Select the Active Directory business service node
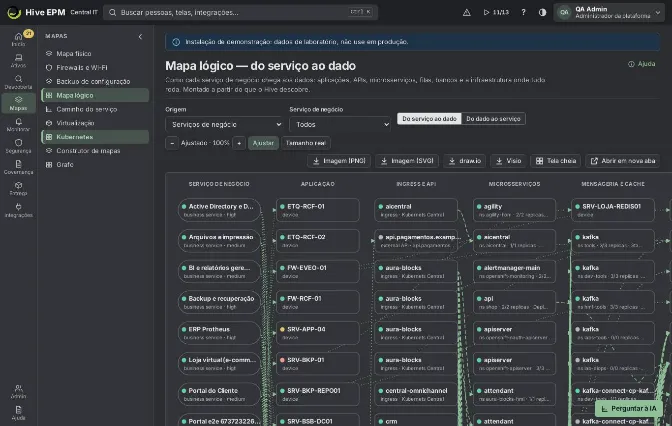The image size is (672, 426). coord(219,210)
